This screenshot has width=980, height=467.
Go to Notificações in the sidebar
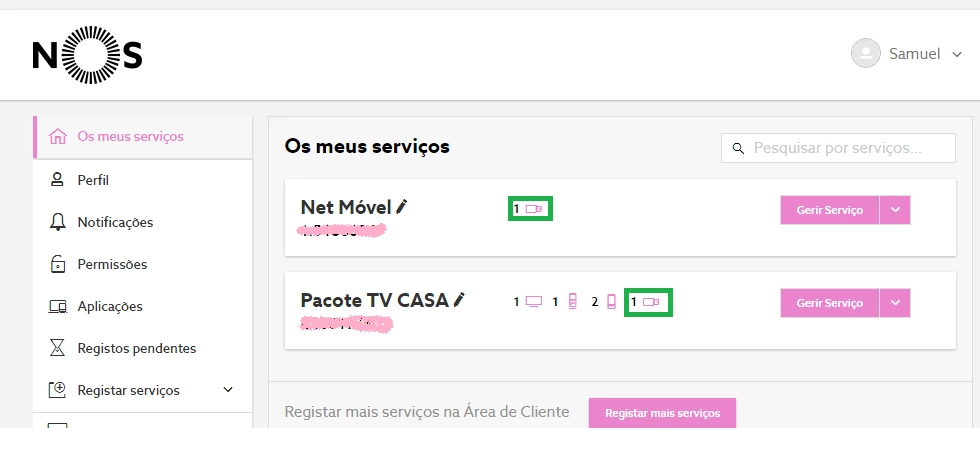115,222
